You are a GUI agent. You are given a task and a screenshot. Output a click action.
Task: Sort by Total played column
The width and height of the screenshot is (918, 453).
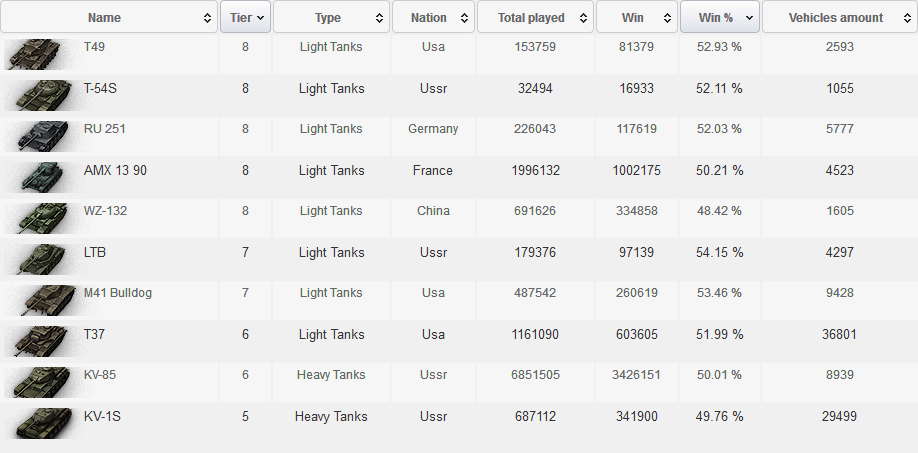(534, 17)
